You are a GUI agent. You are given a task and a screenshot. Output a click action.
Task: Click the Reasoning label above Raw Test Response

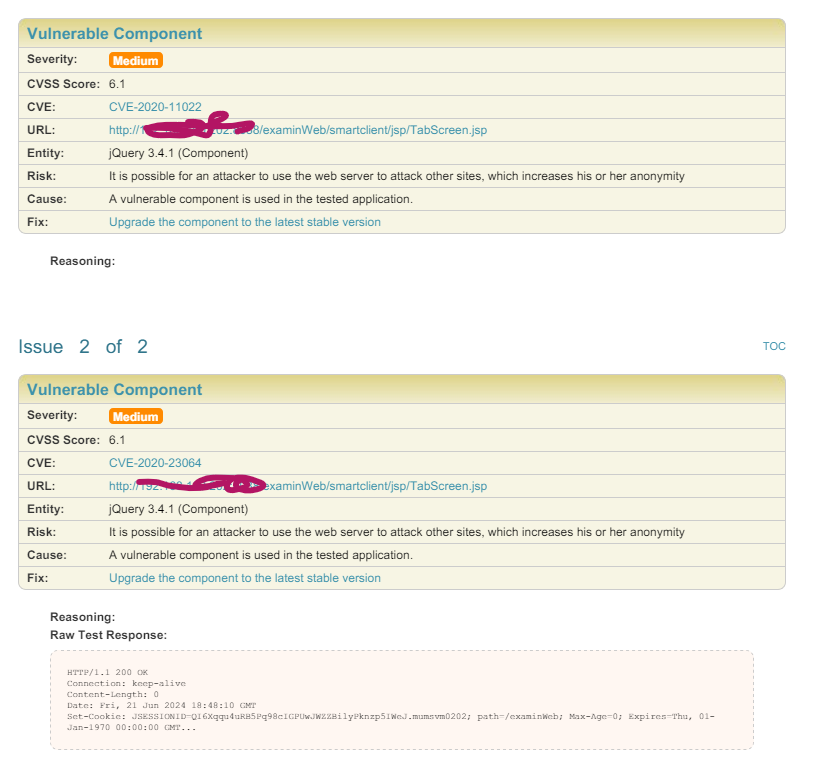[x=82, y=617]
